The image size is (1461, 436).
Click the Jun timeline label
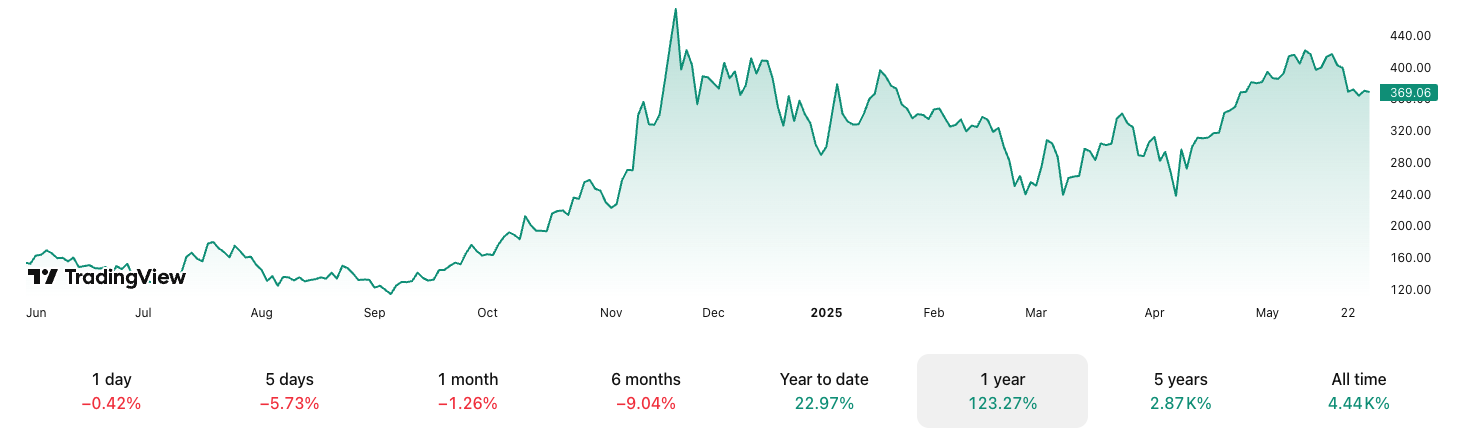point(36,313)
